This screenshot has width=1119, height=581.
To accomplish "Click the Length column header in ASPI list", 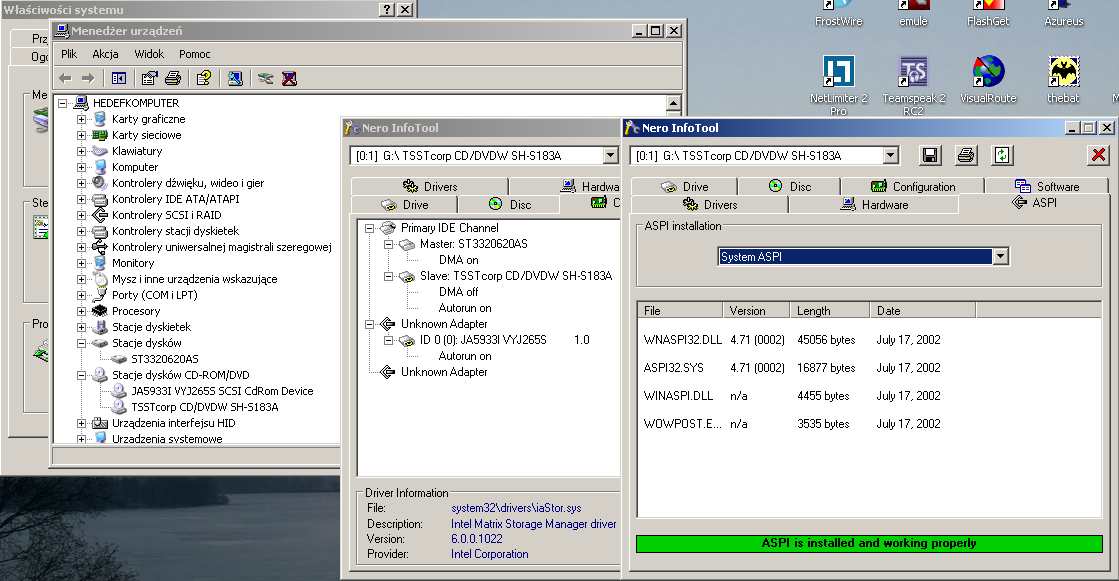I will tap(829, 310).
